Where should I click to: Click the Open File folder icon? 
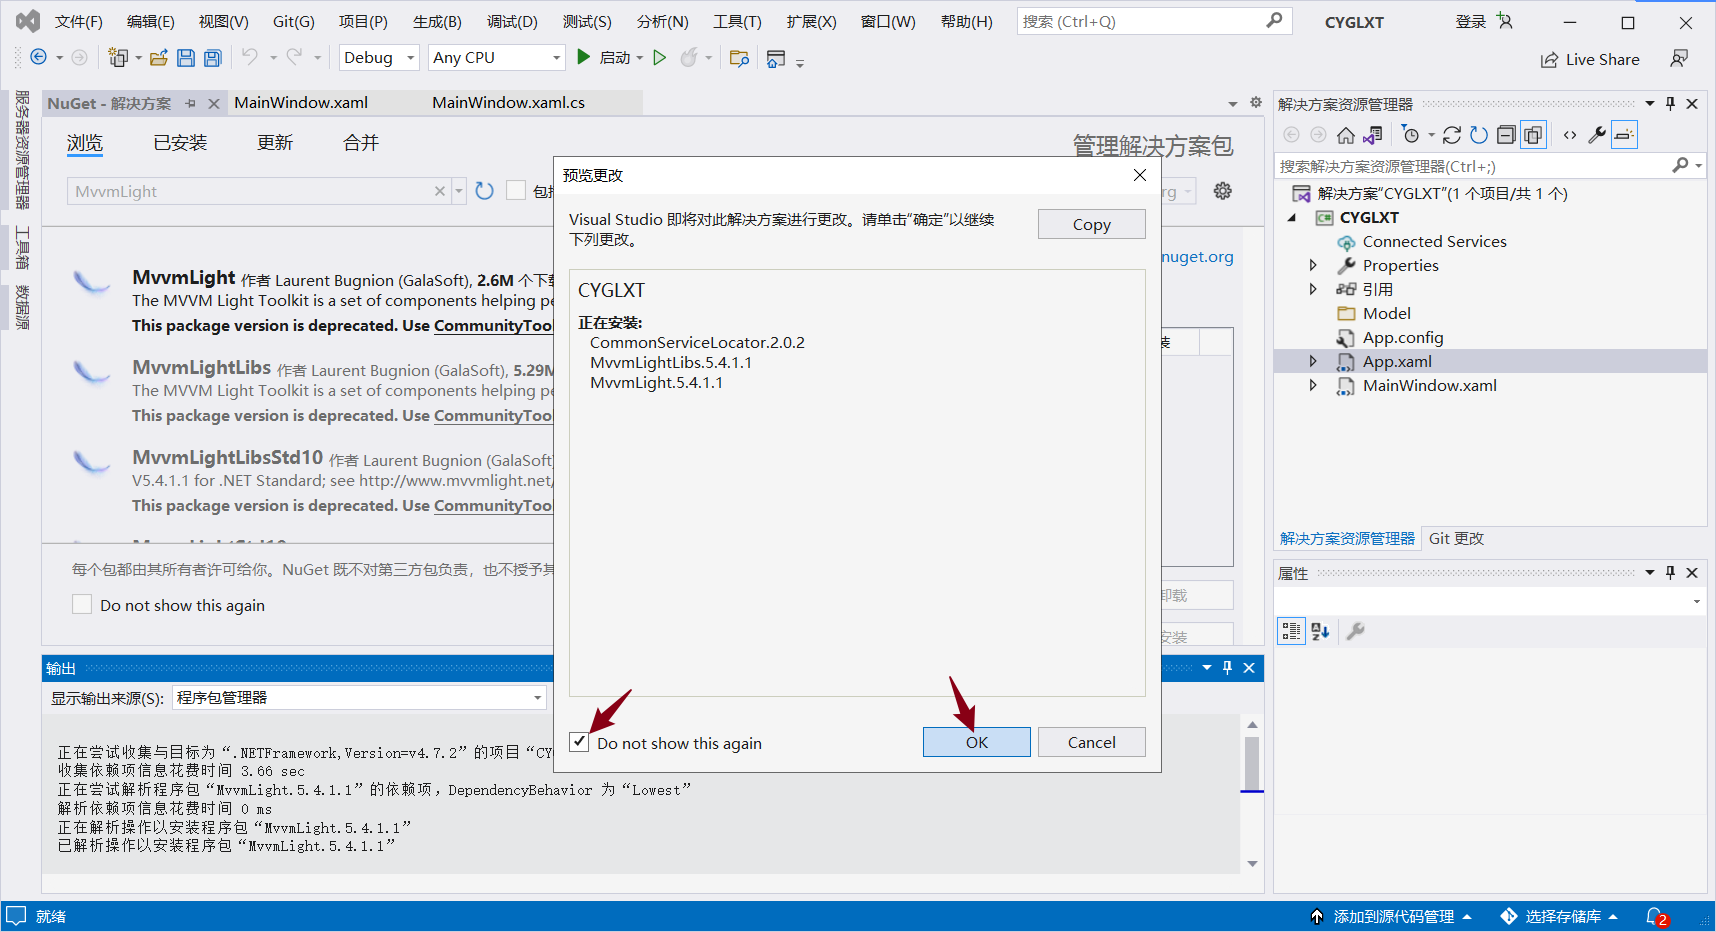pyautogui.click(x=158, y=58)
